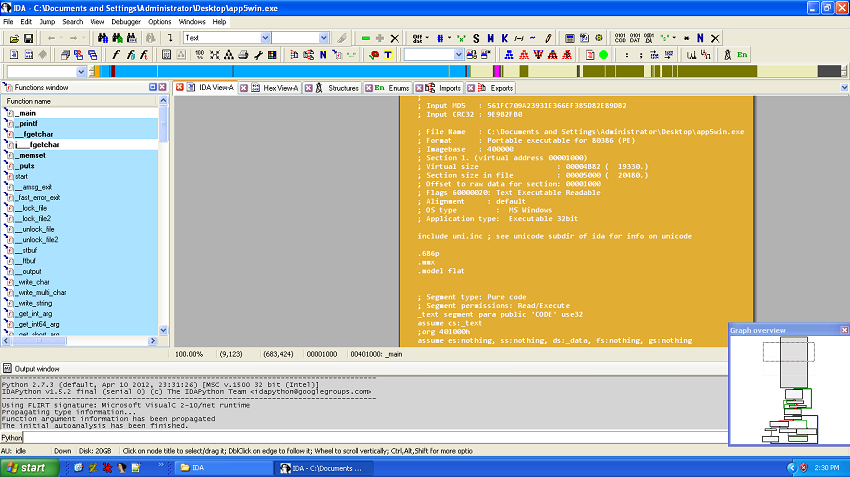This screenshot has width=850, height=477.
Task: Click the color palette grid icon
Action: pyautogui.click(x=272, y=55)
